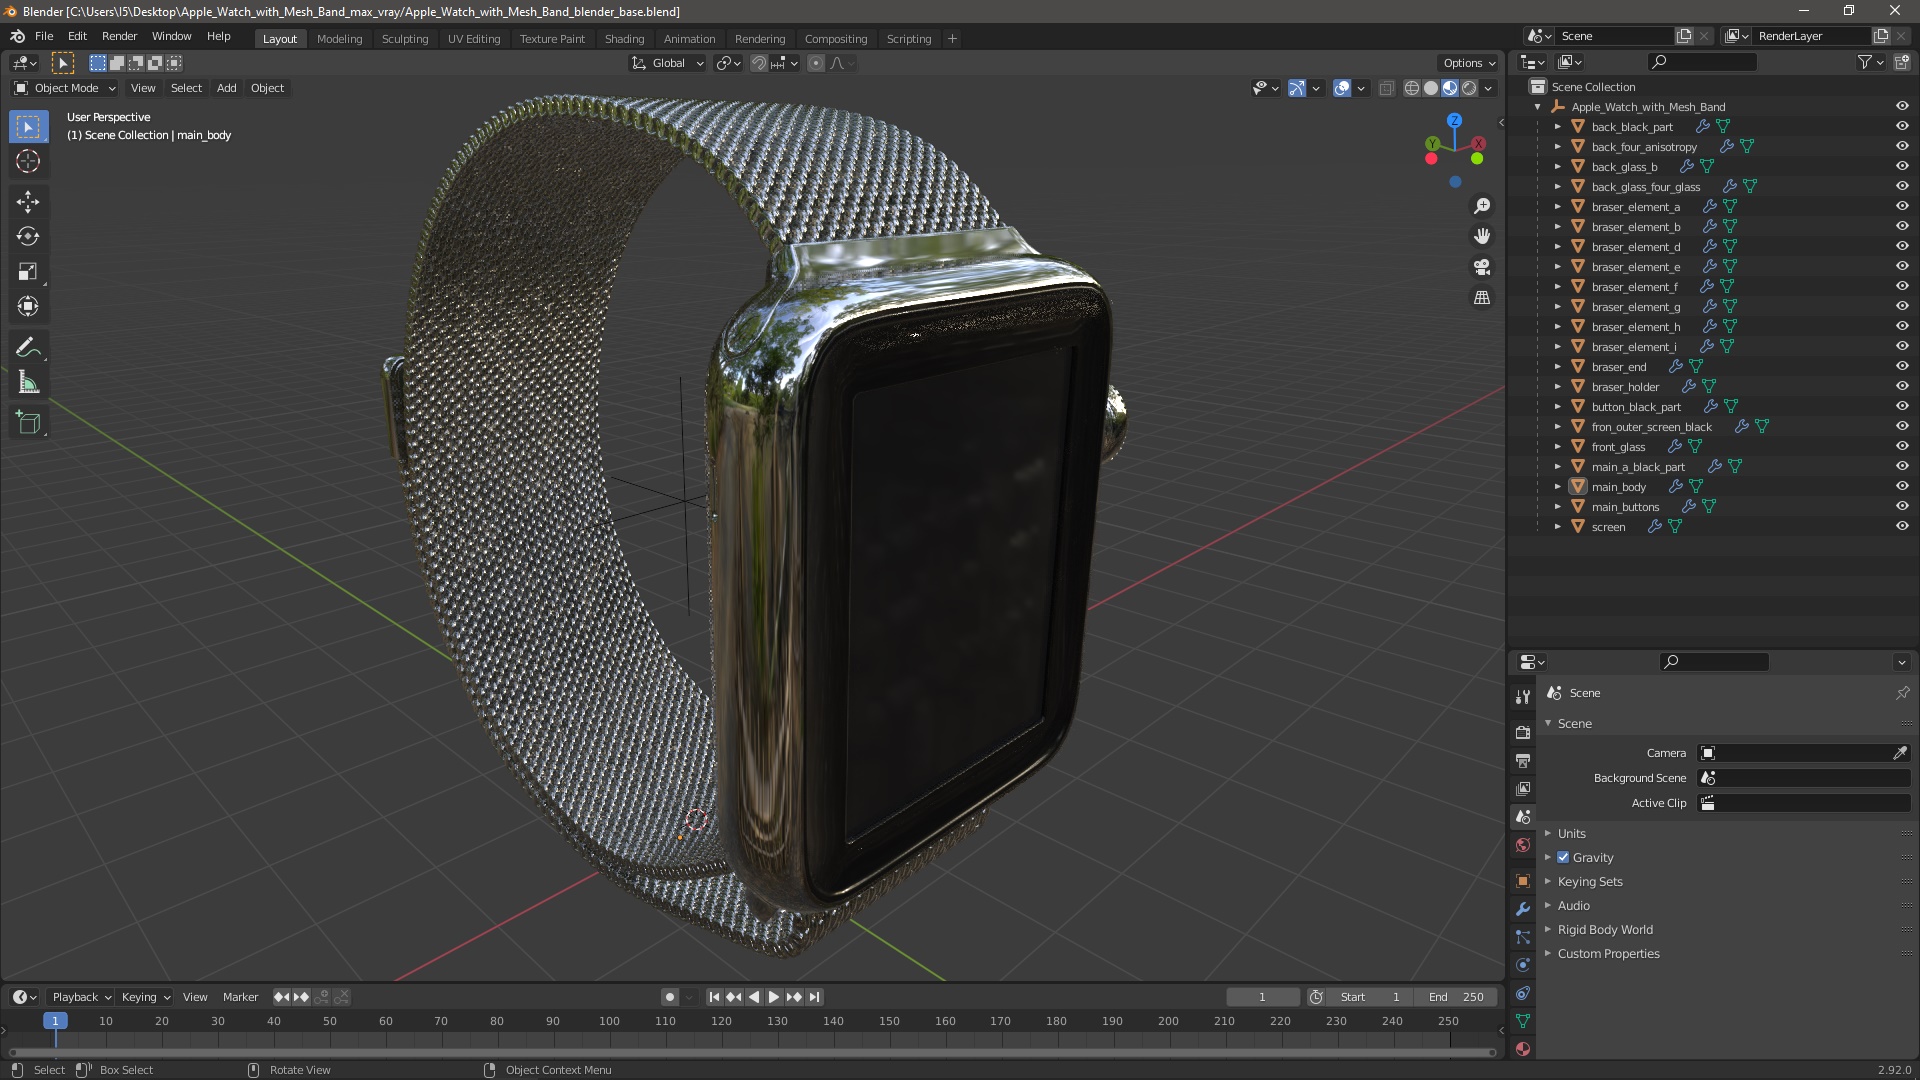
Task: Open the Modifier properties wrench tab
Action: click(1523, 909)
